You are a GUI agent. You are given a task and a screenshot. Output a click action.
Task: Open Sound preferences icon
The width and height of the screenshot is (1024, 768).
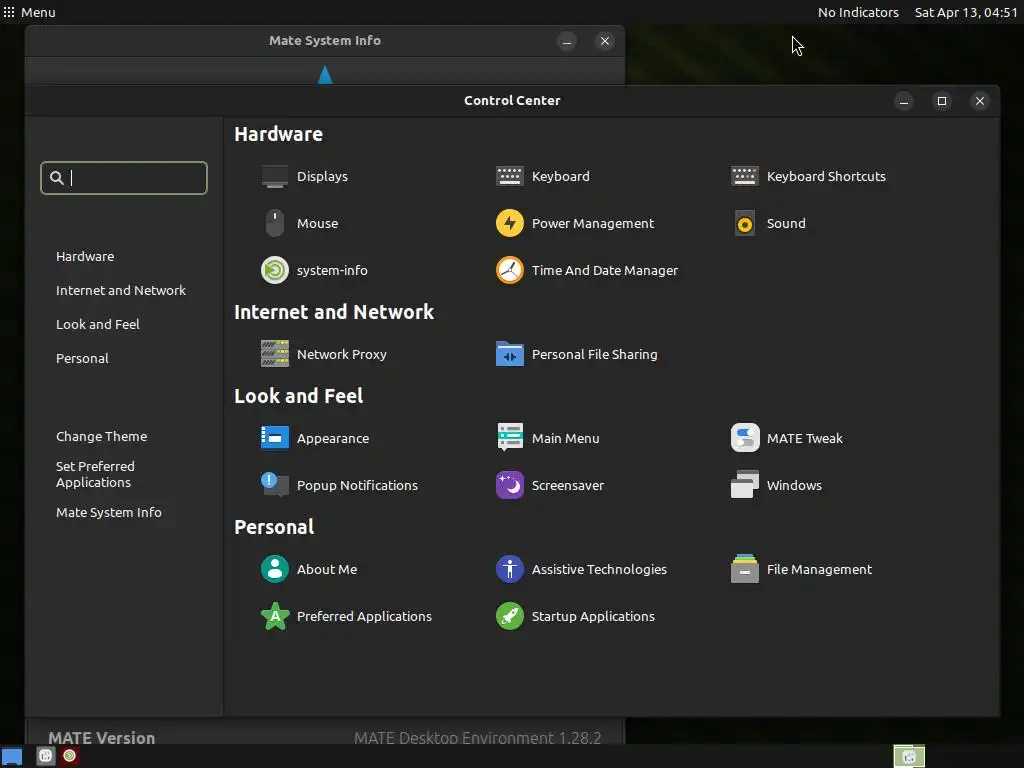tap(744, 223)
